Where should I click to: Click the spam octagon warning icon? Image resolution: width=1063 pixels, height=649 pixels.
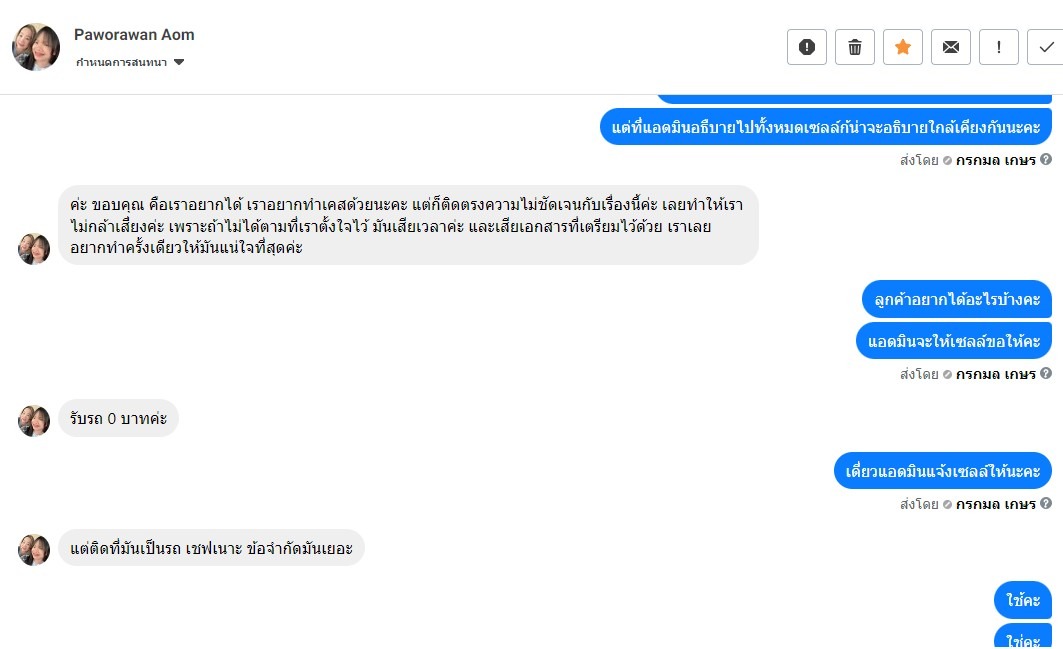[807, 47]
